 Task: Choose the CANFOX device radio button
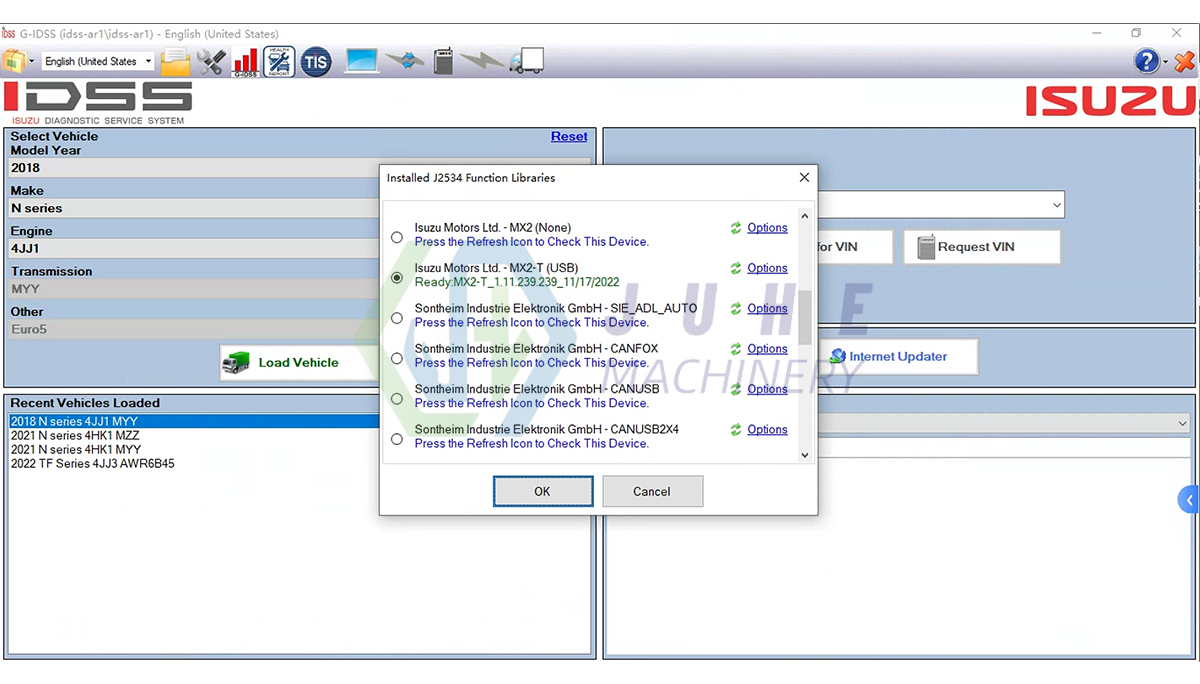(396, 358)
